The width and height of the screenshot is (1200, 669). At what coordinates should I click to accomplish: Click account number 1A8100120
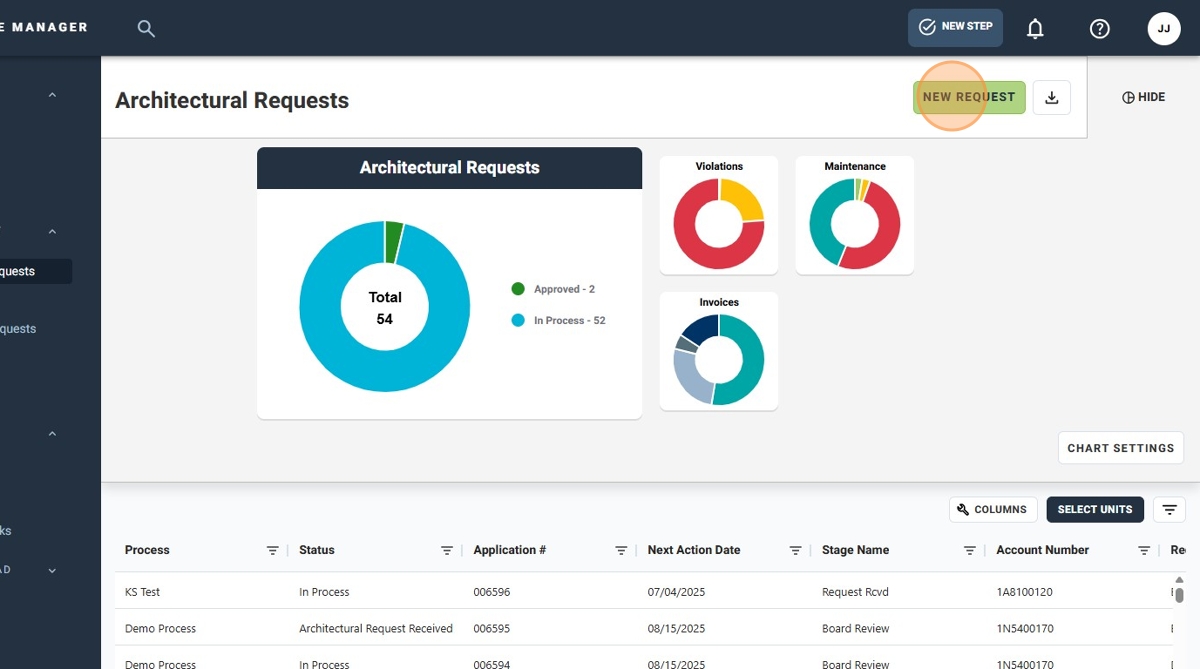[1026, 592]
